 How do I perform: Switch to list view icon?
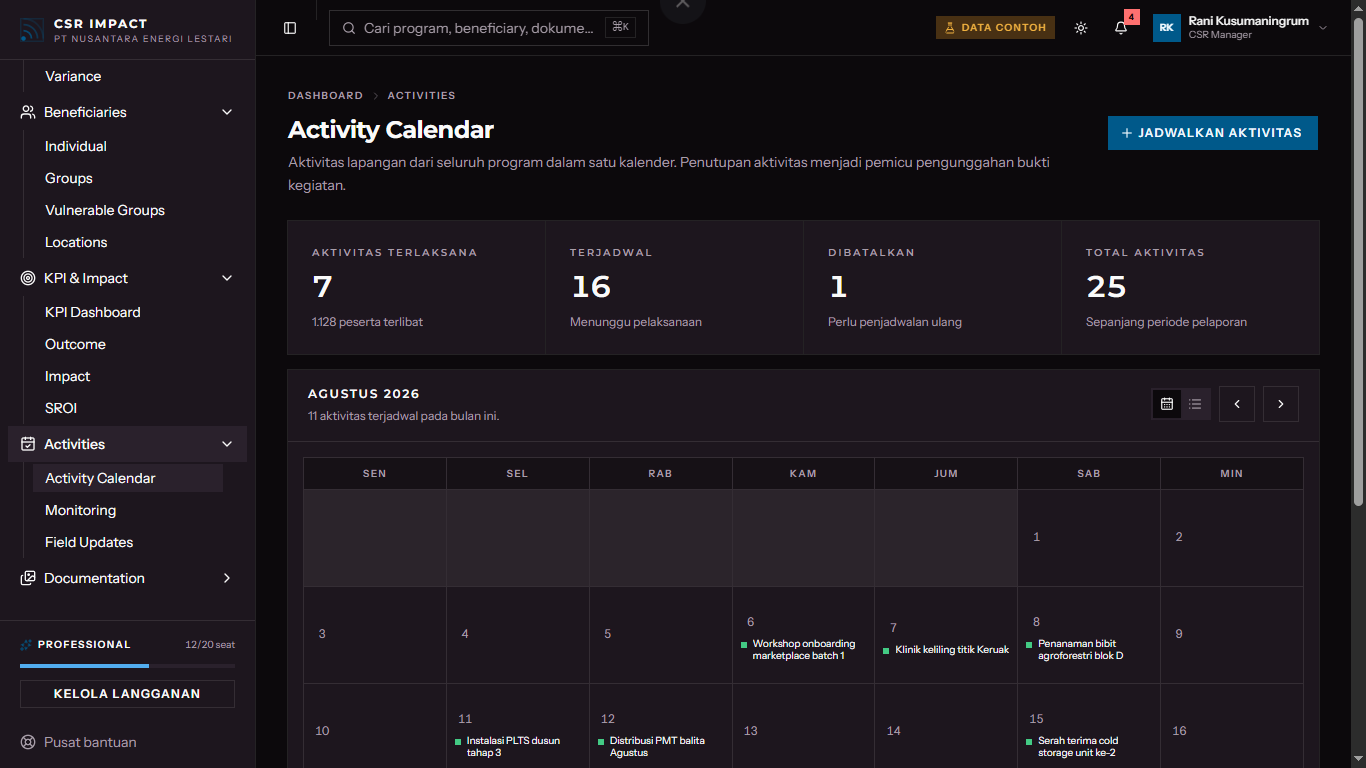(x=1195, y=404)
